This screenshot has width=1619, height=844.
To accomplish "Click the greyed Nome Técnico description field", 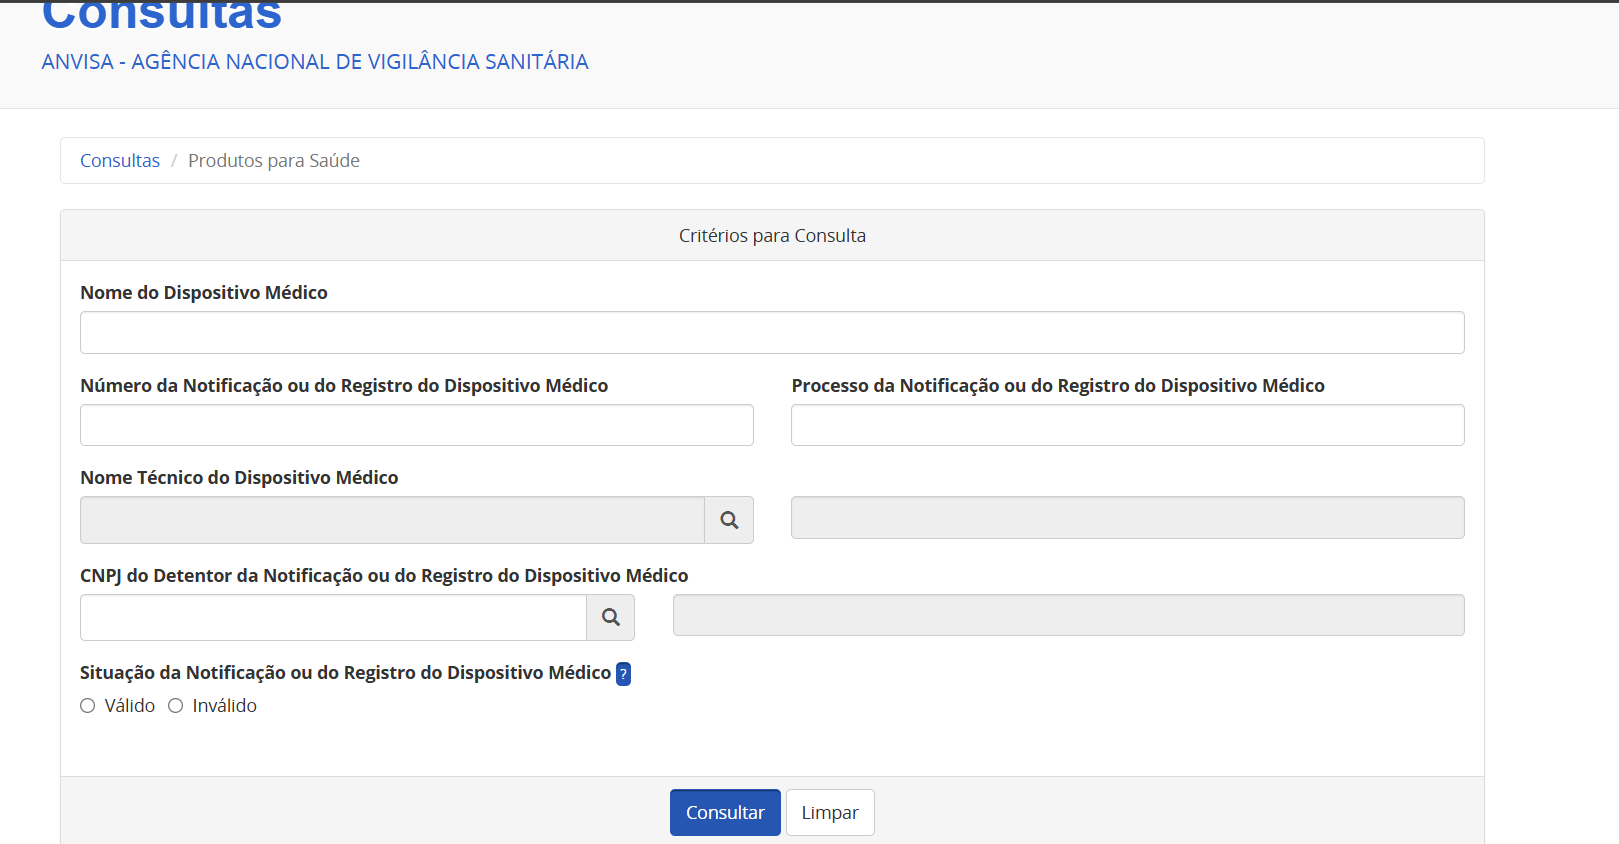I will [1127, 518].
